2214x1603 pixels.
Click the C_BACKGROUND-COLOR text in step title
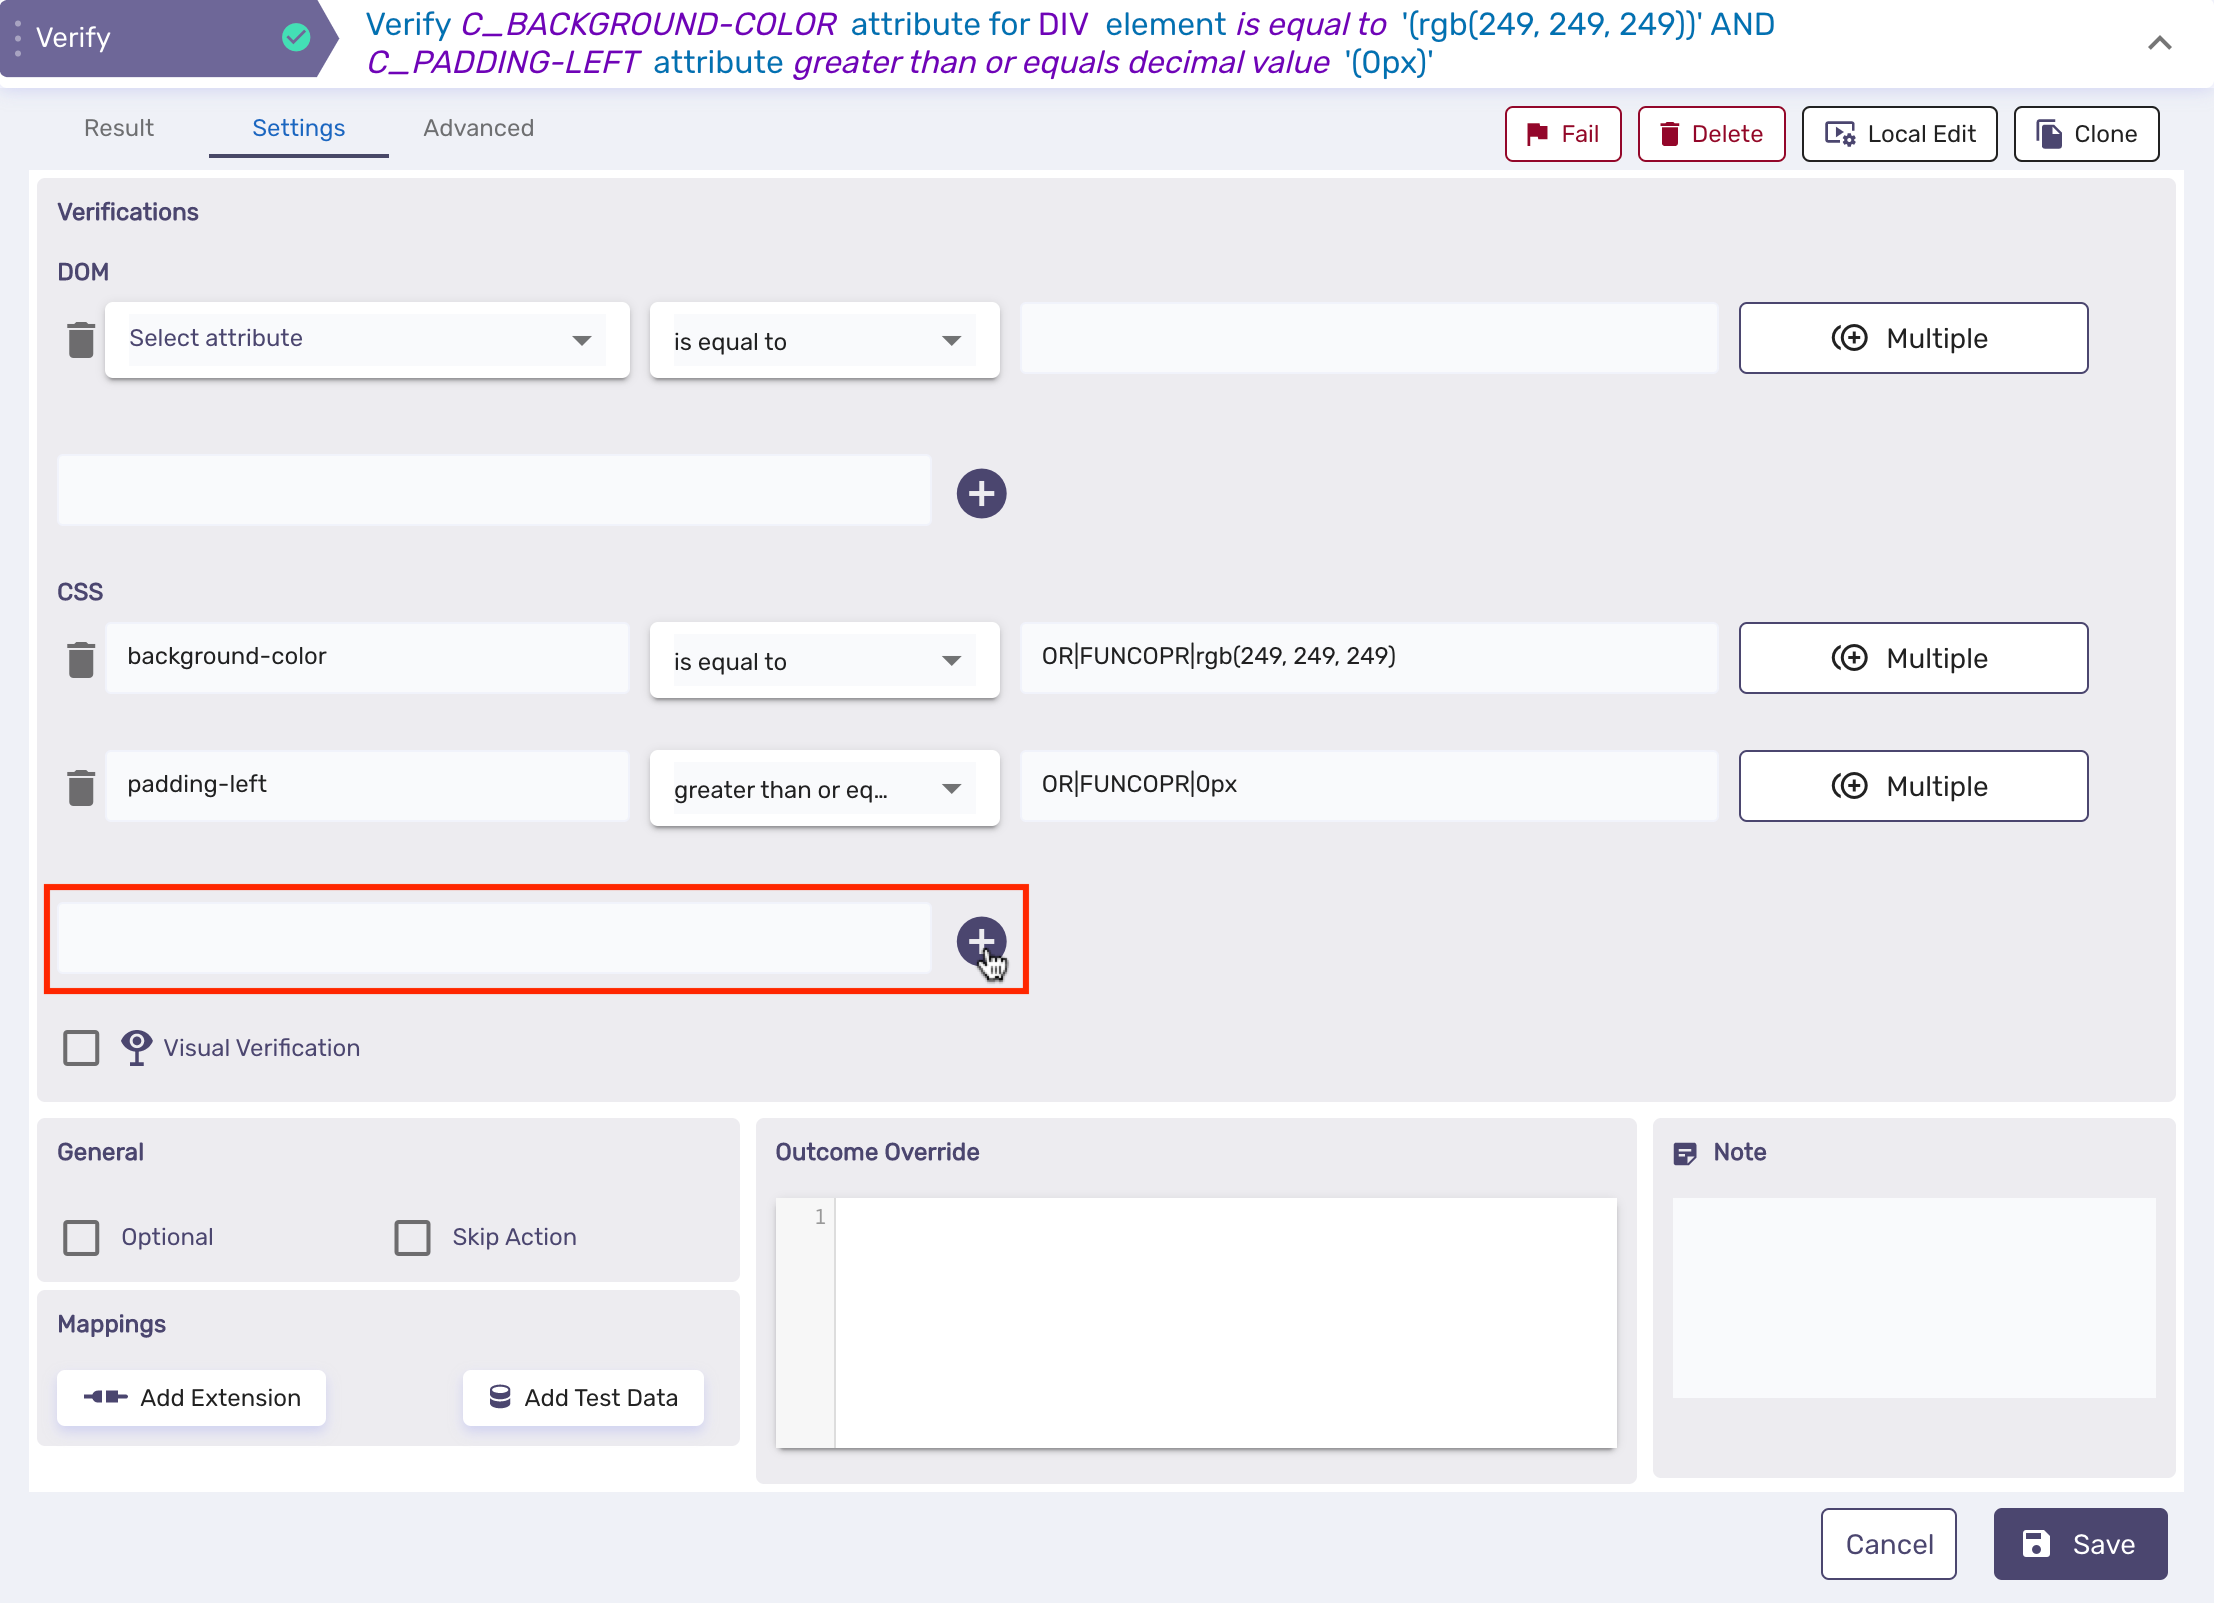coord(648,24)
